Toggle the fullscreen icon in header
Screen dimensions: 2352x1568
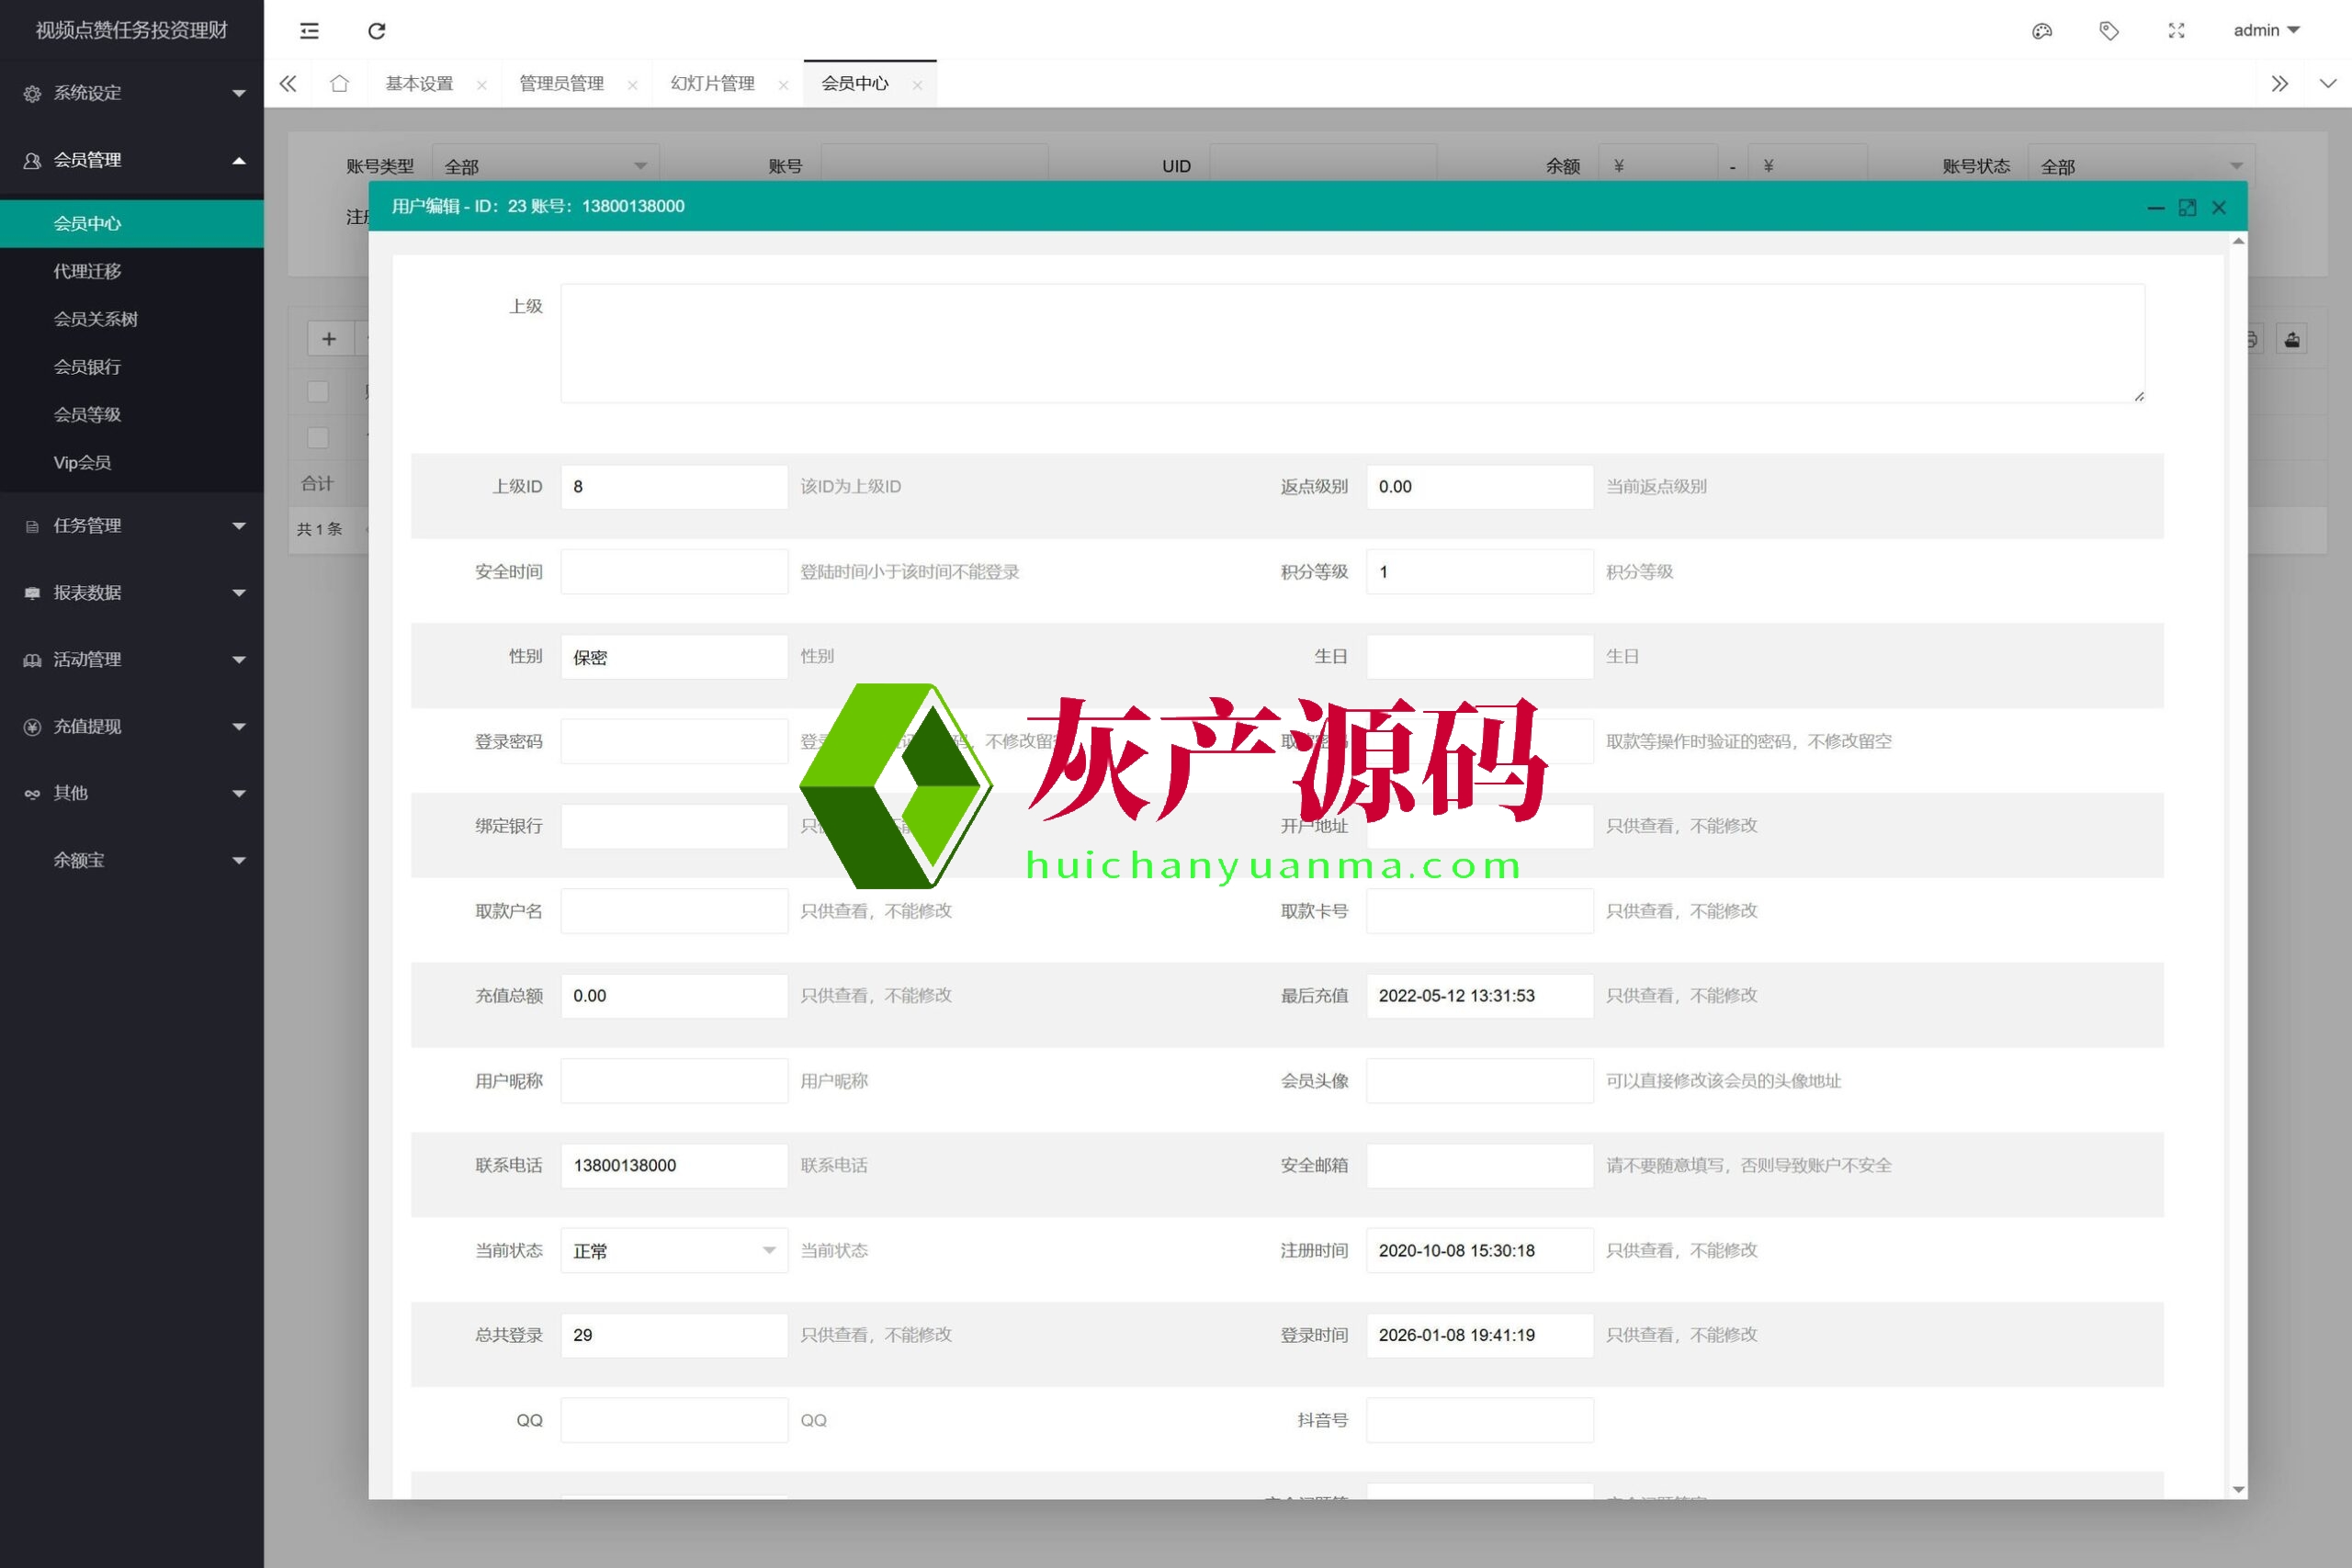pos(2176,31)
